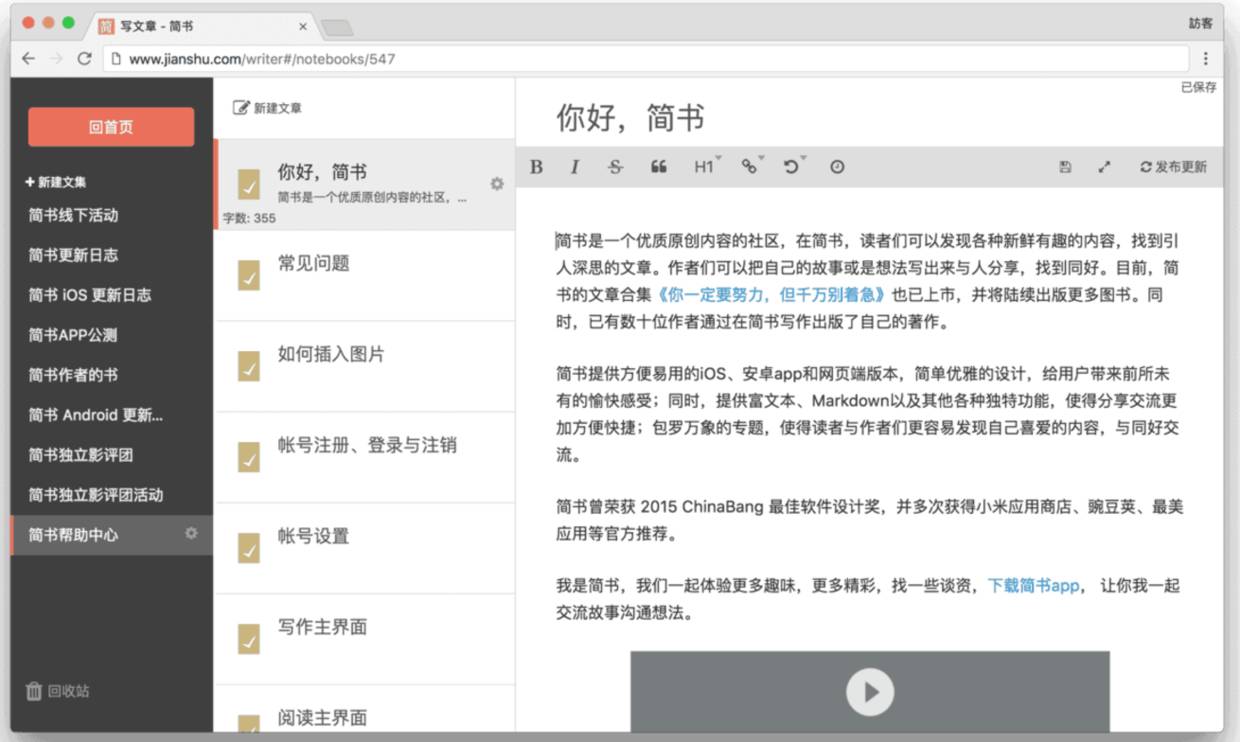Open article 帐号注册、登录与注销
Viewport: 1240px width, 742px height.
(x=365, y=457)
